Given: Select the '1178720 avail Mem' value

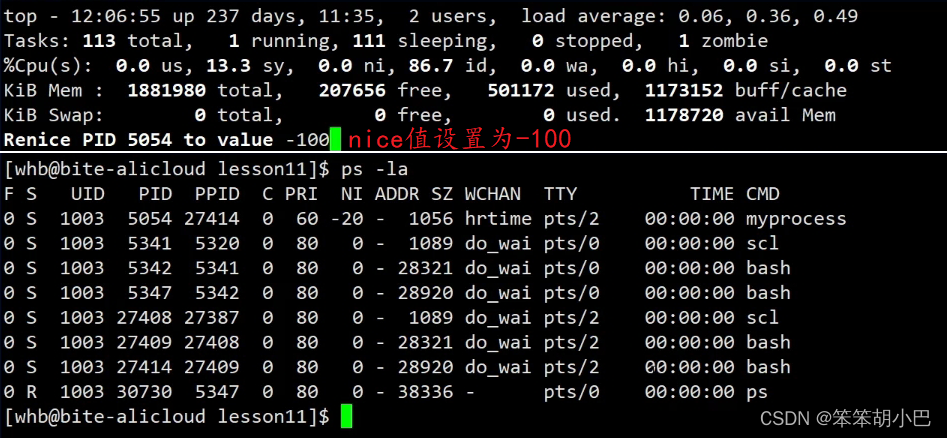Looking at the screenshot, I should click(x=740, y=115).
